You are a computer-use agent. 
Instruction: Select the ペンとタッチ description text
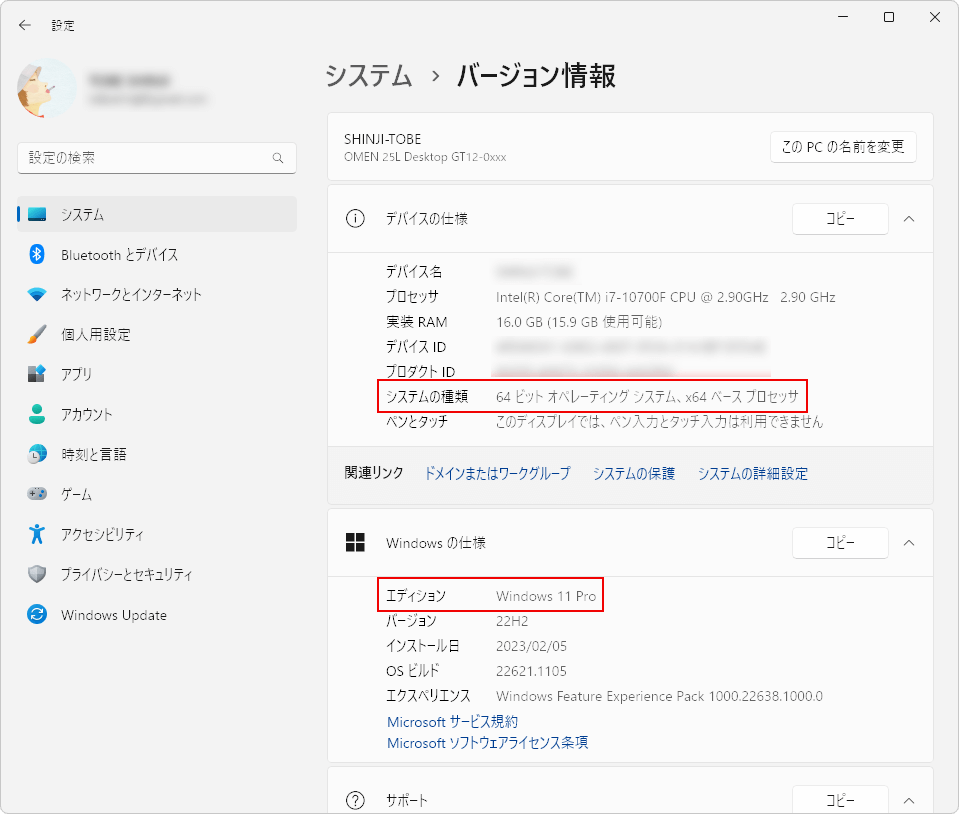pos(659,421)
